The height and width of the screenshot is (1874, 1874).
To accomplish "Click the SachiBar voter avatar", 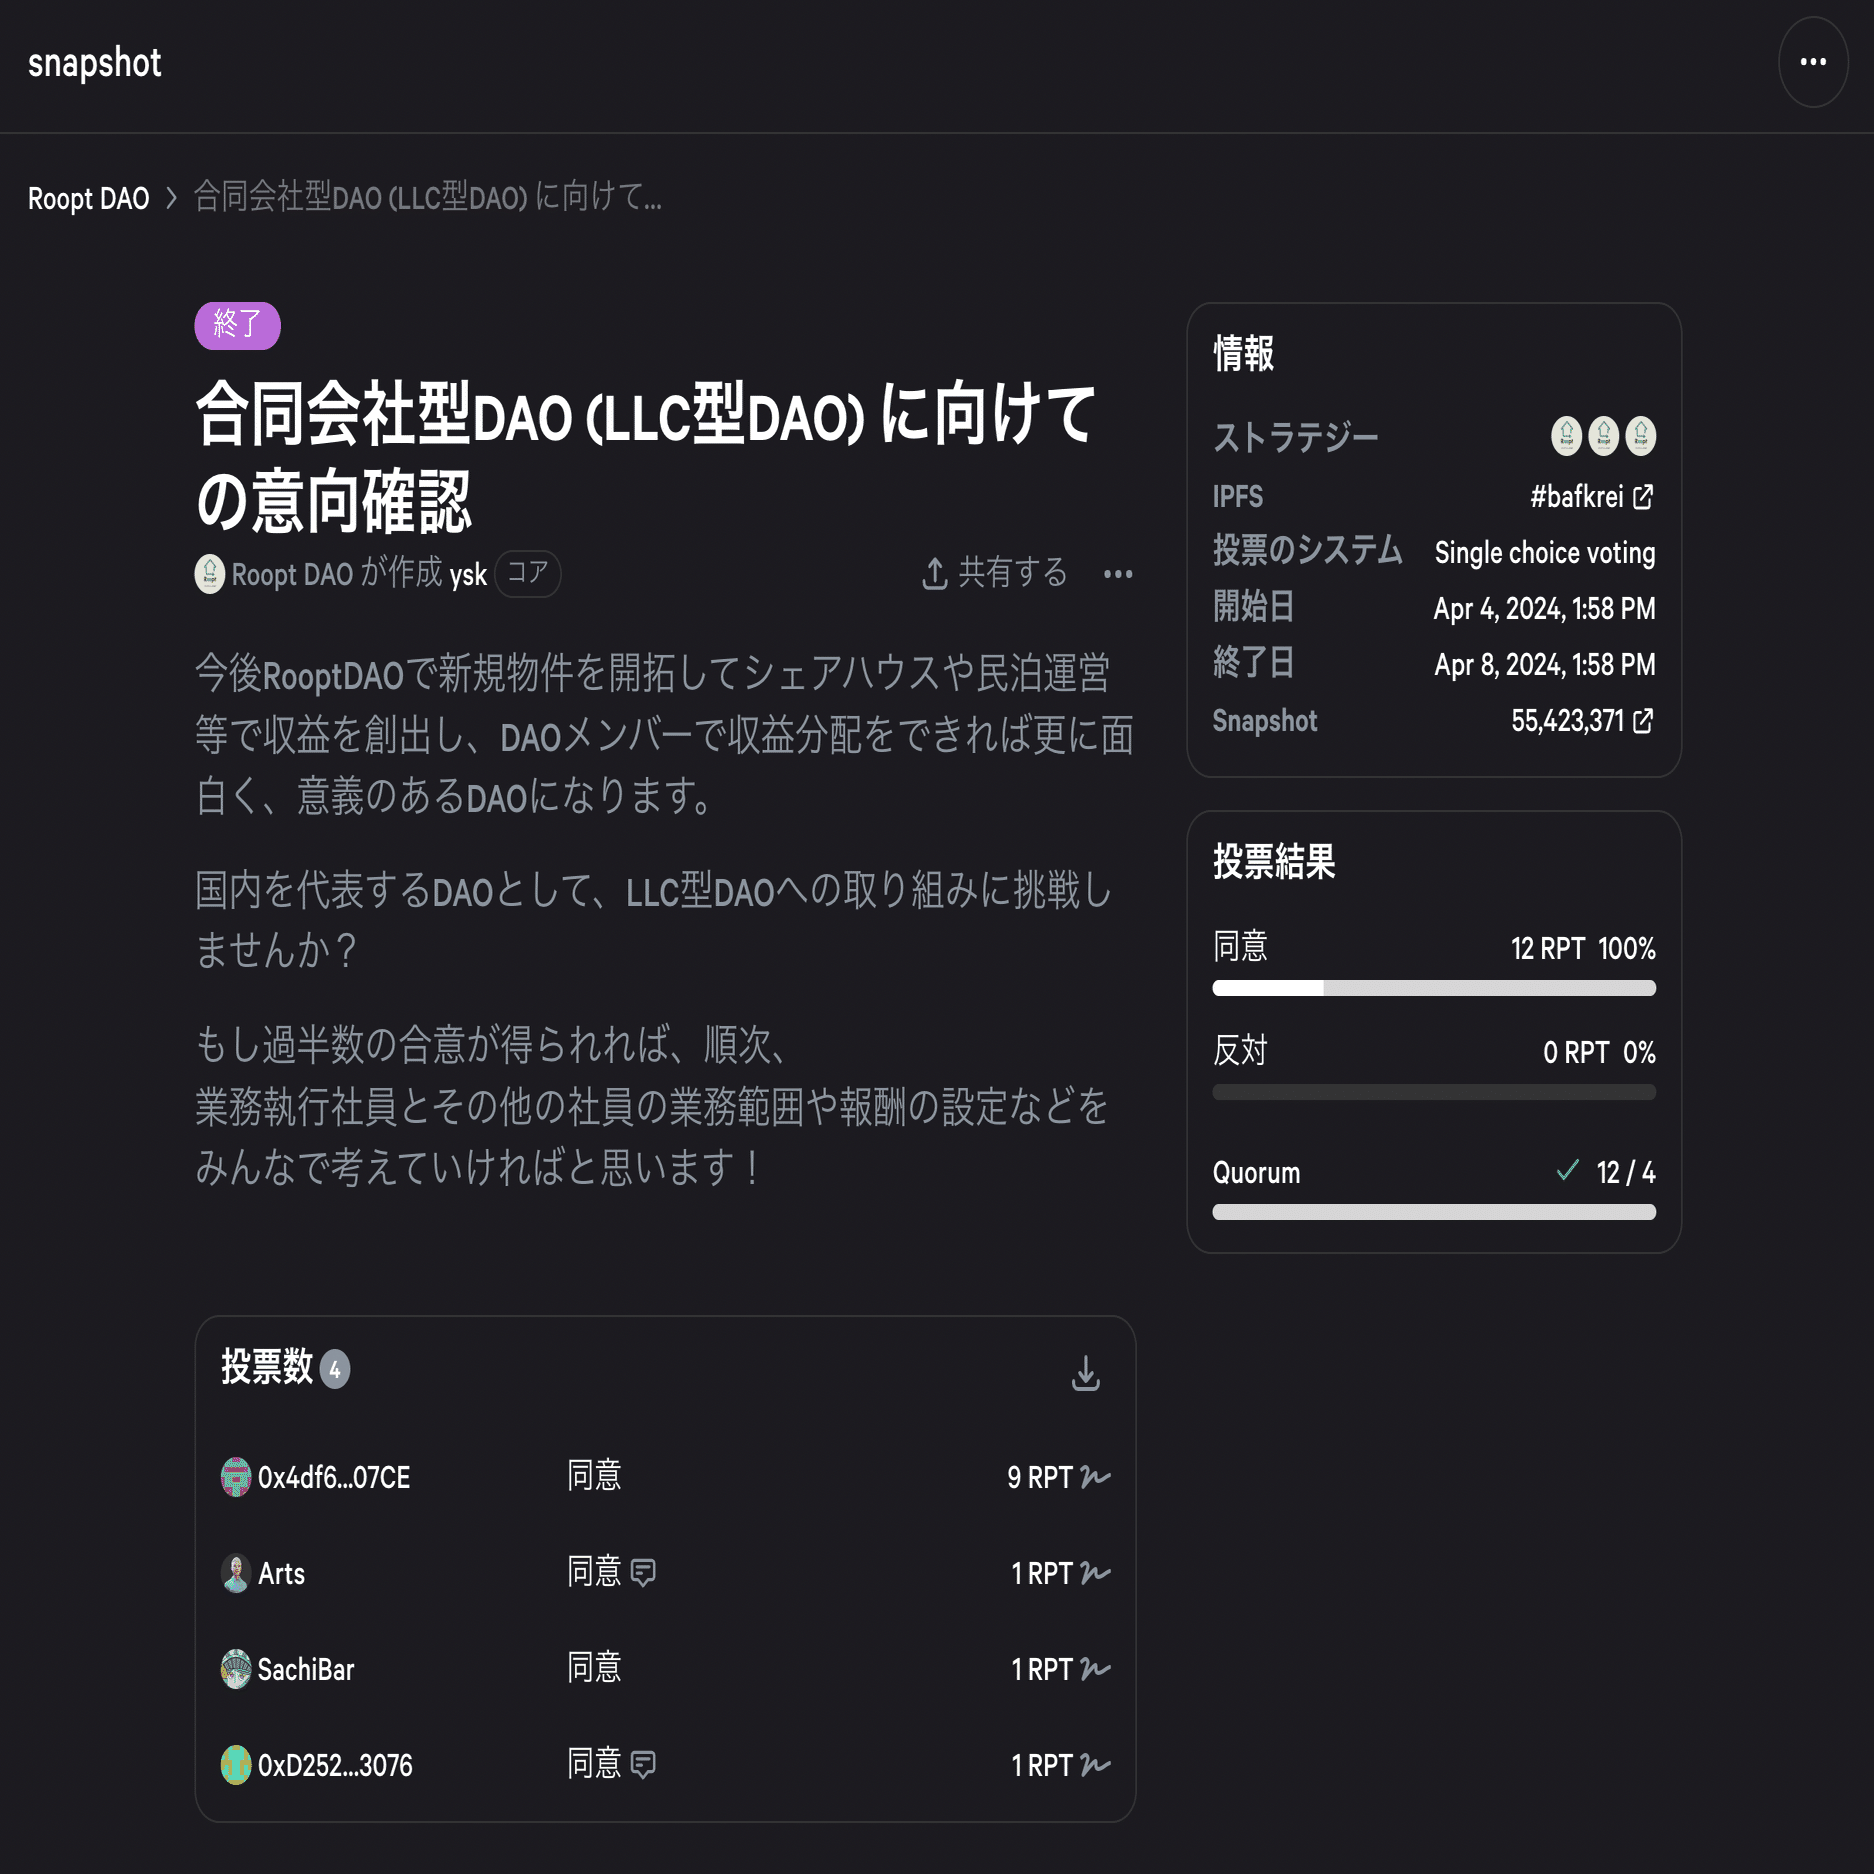I will tap(236, 1669).
